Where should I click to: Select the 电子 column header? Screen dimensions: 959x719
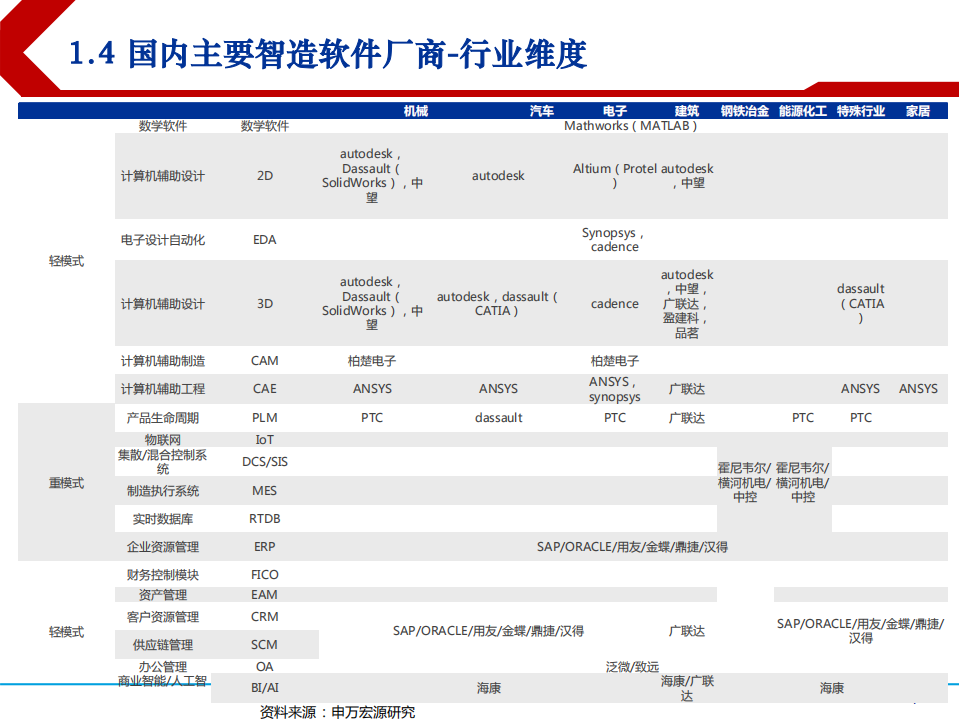point(613,110)
